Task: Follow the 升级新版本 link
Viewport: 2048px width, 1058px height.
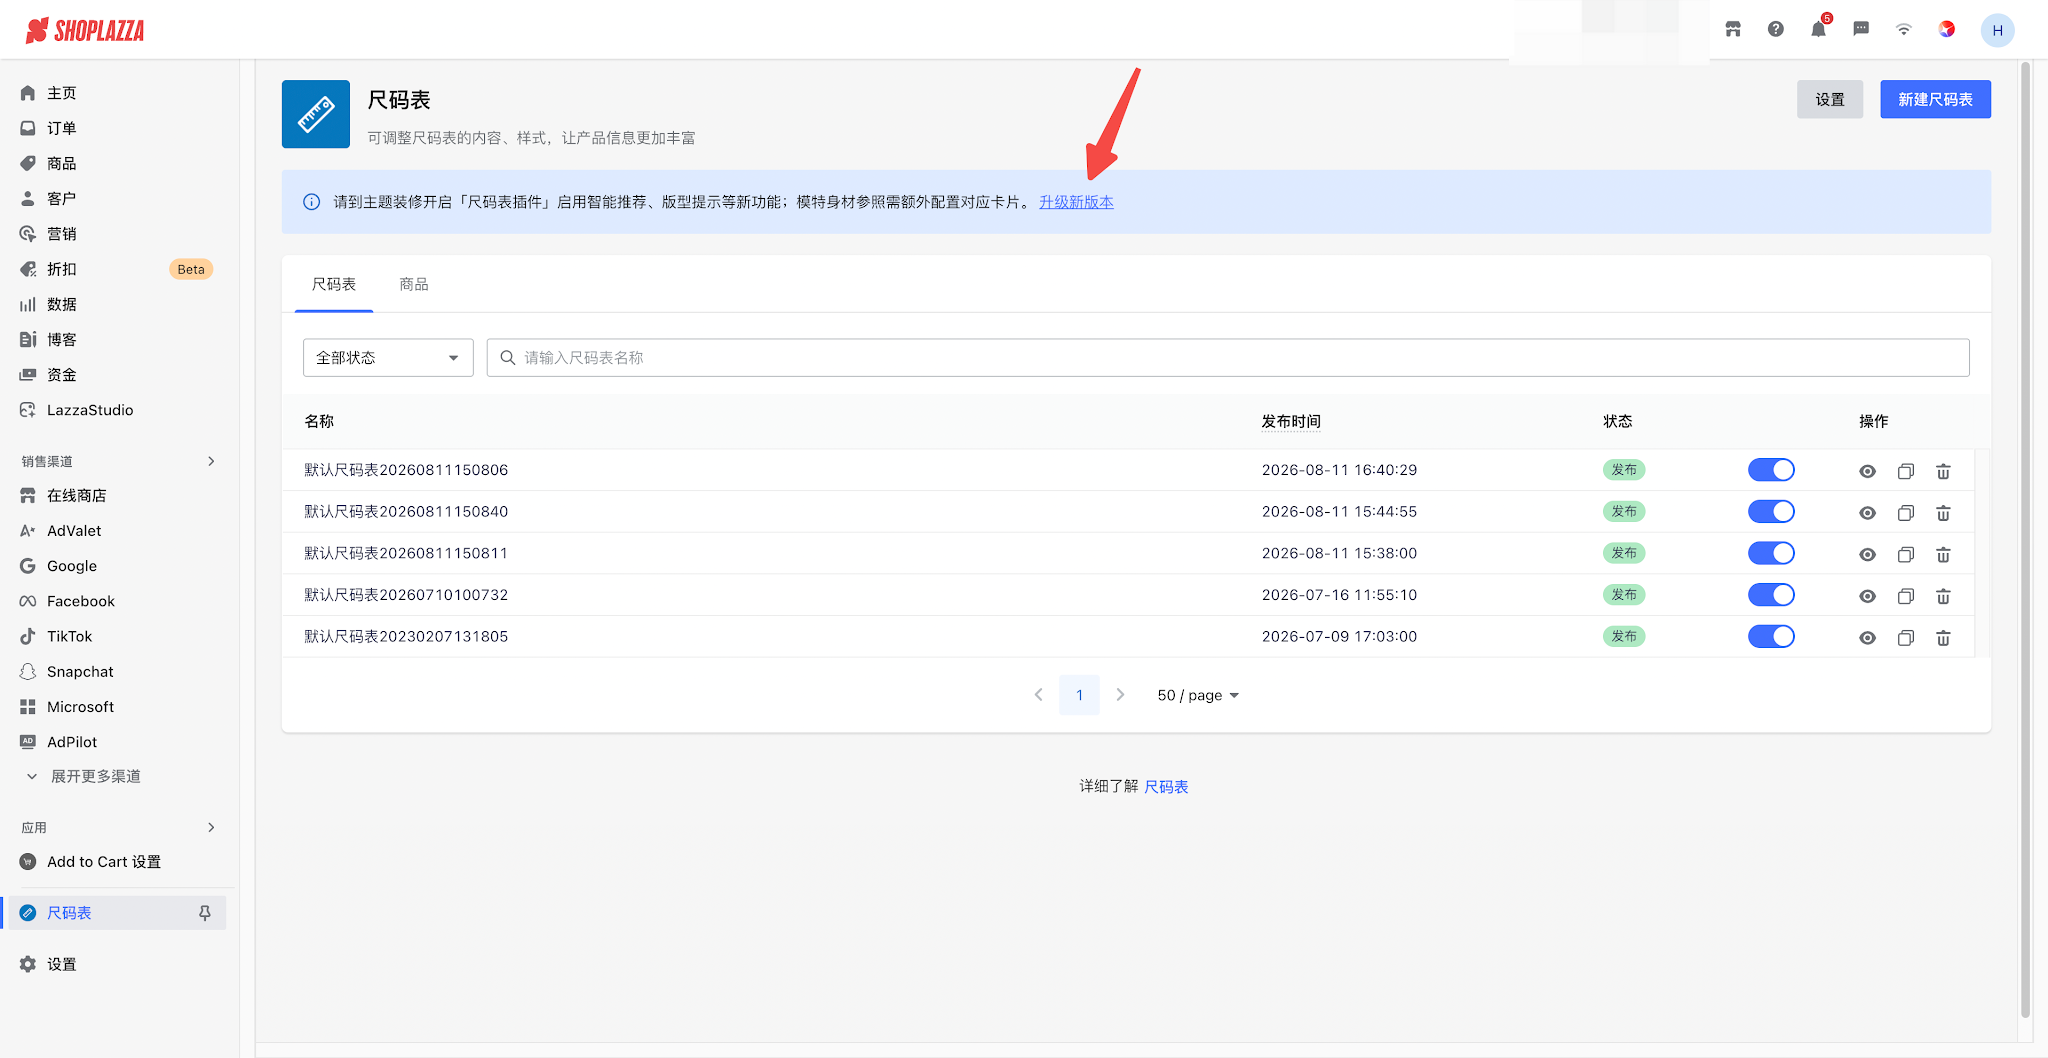Action: 1076,202
